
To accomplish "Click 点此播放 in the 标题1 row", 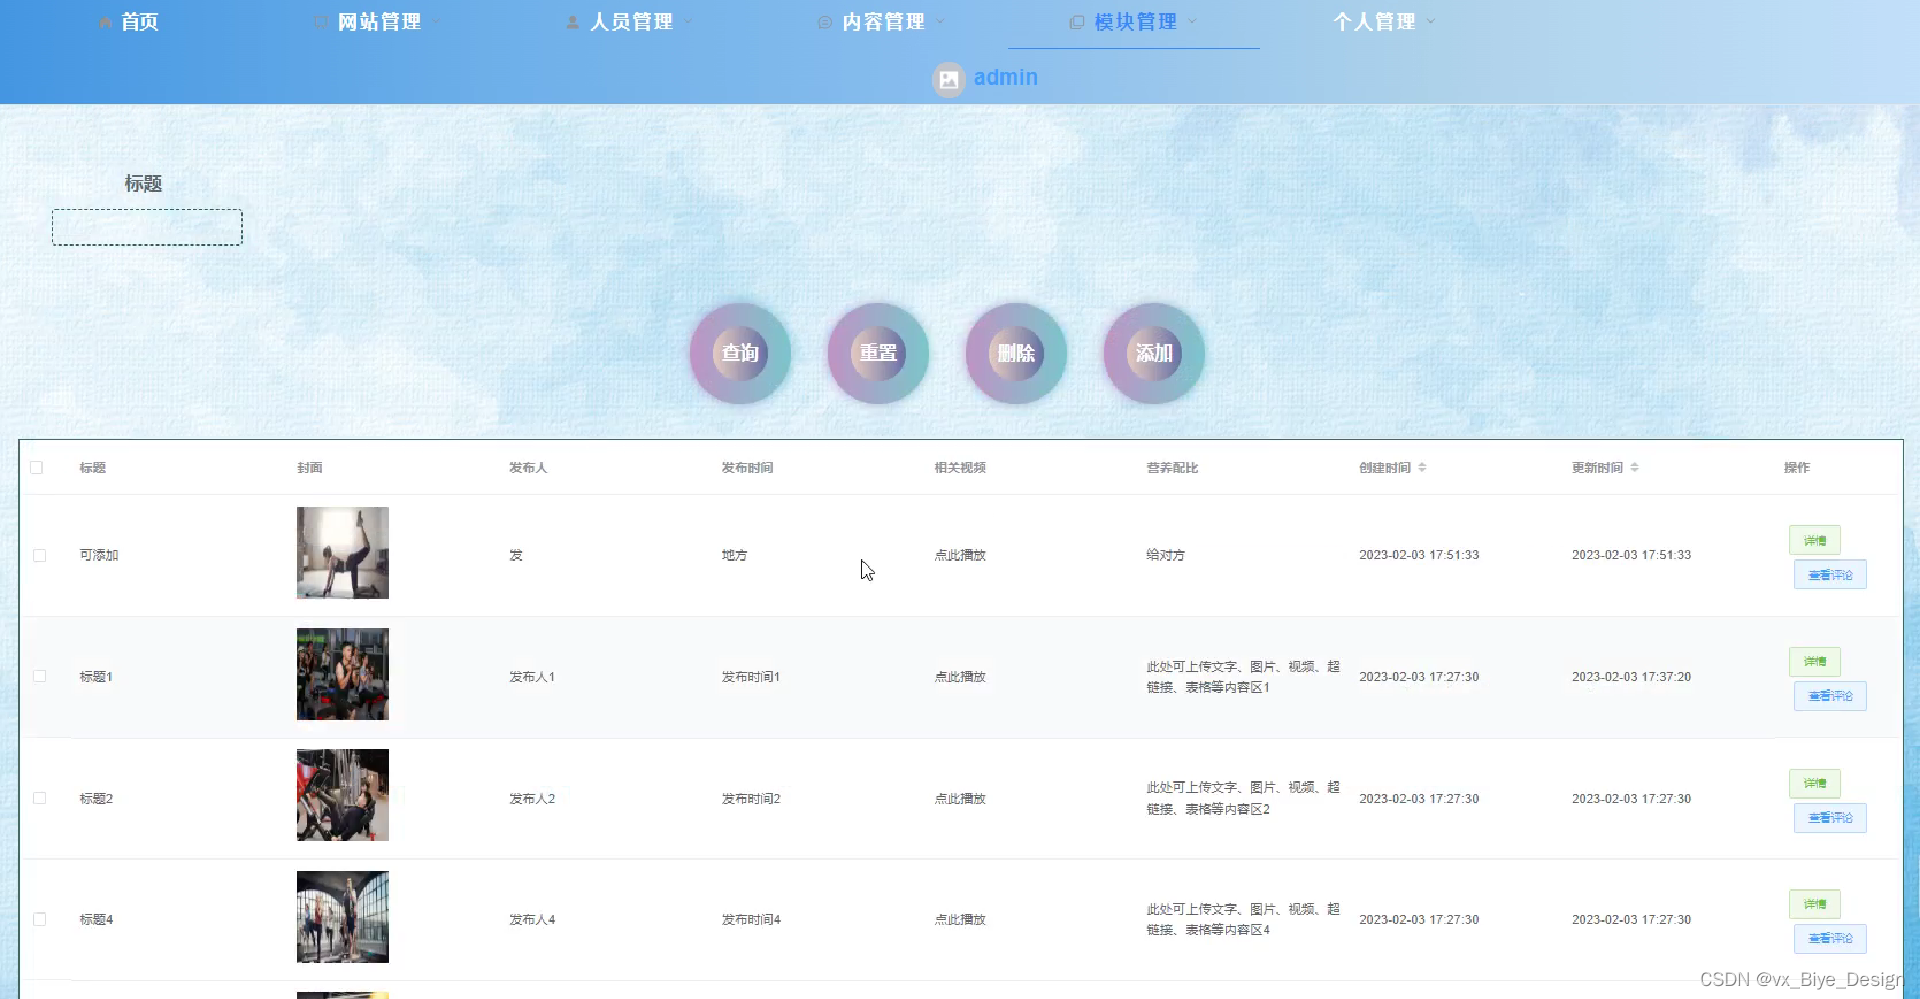I will click(960, 677).
